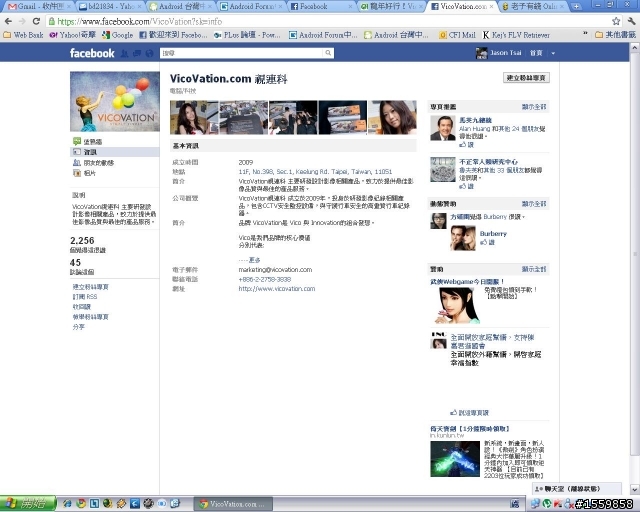The image size is (640, 512).
Task: Click the search magnifier button
Action: click(328, 53)
